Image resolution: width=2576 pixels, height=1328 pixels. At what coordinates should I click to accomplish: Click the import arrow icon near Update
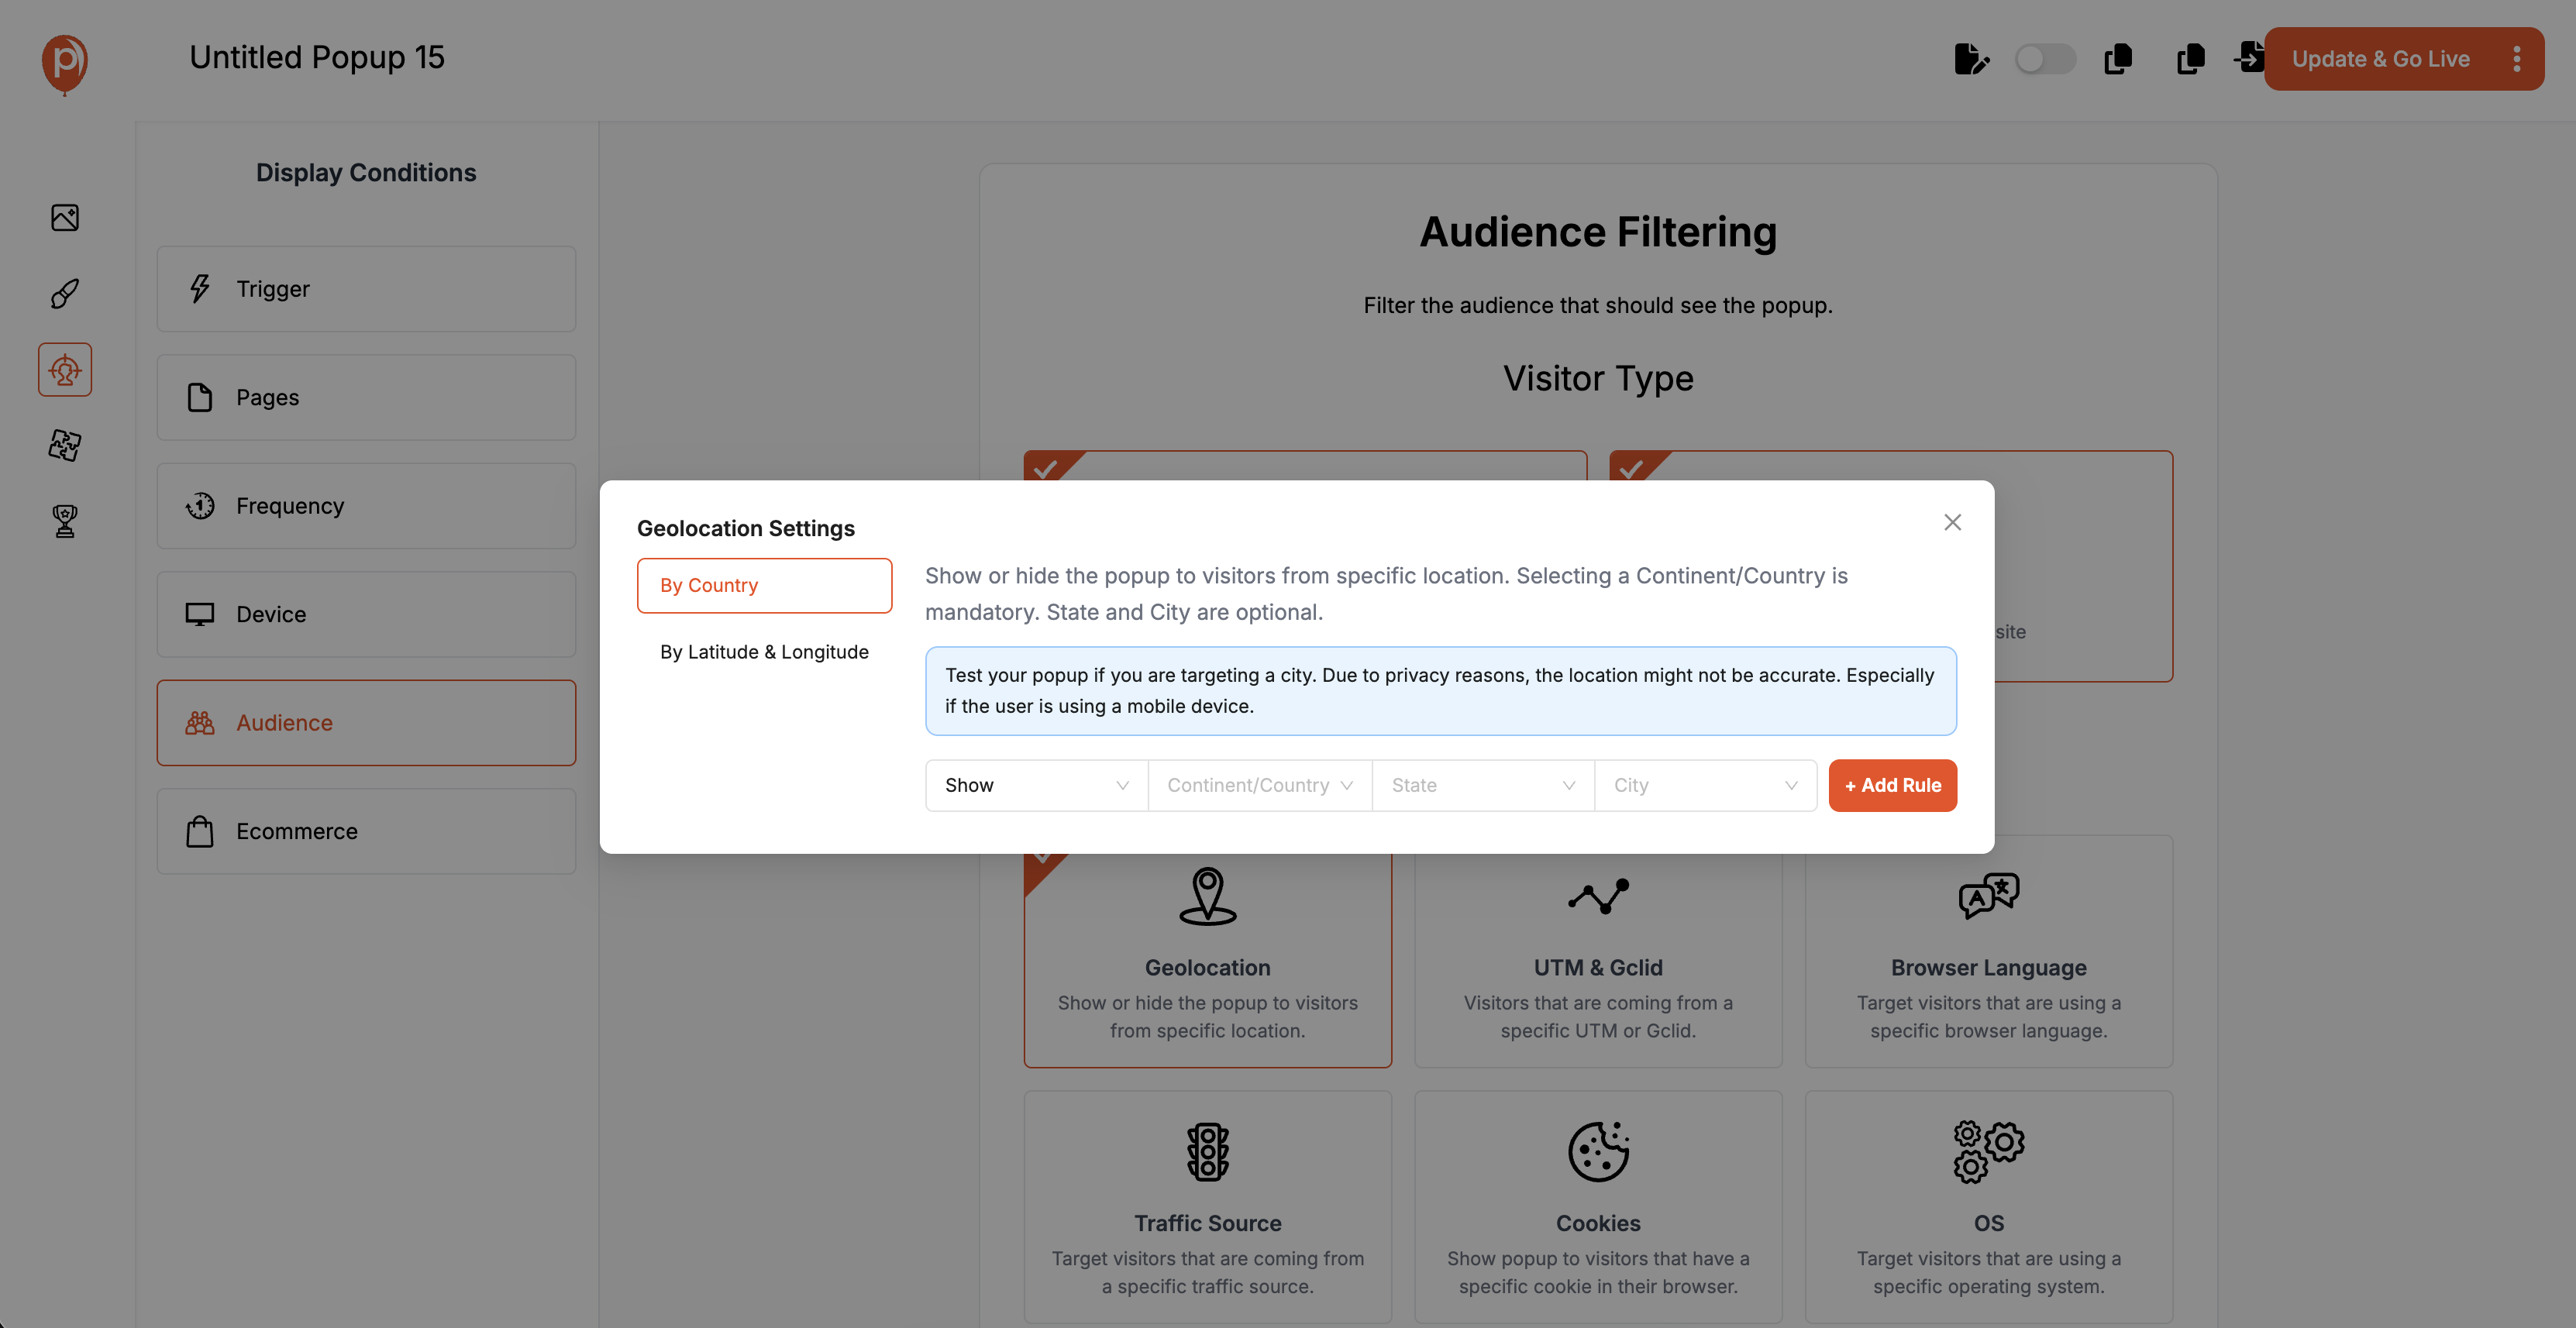pos(2248,57)
